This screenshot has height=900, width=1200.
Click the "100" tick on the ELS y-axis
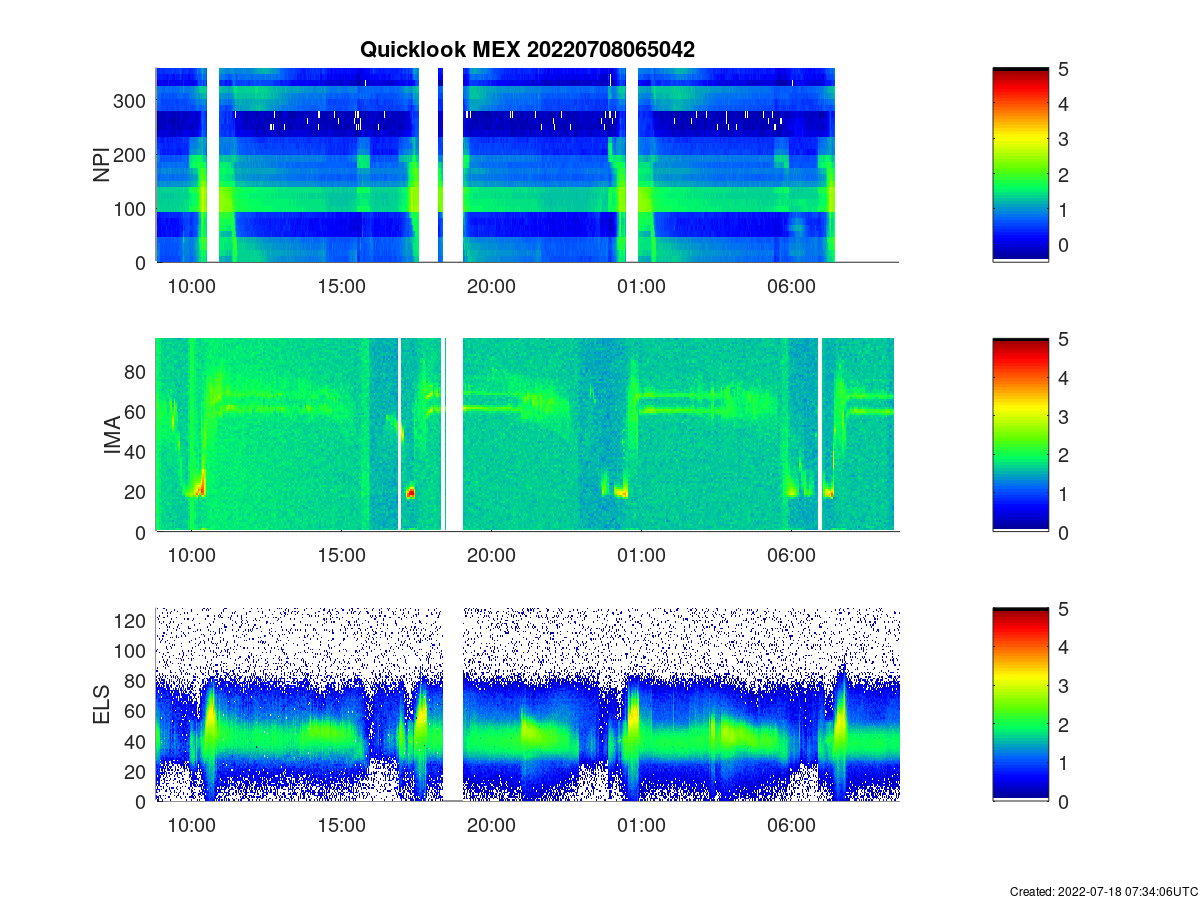pos(132,651)
